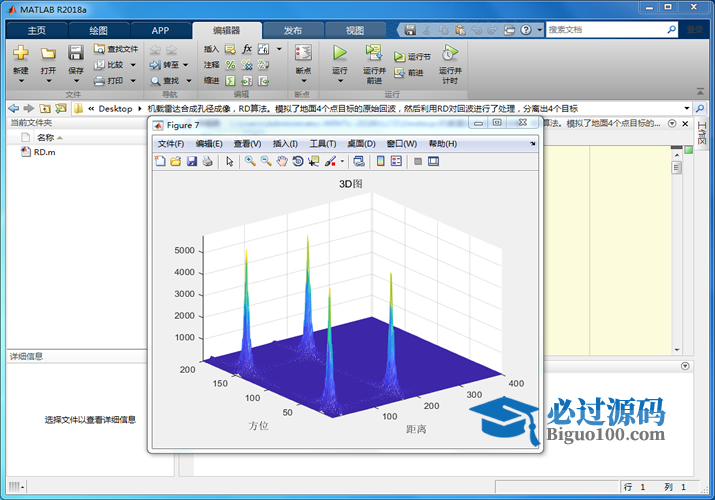Switch to the Home (主页) tab
The width and height of the screenshot is (715, 500).
coord(37,31)
